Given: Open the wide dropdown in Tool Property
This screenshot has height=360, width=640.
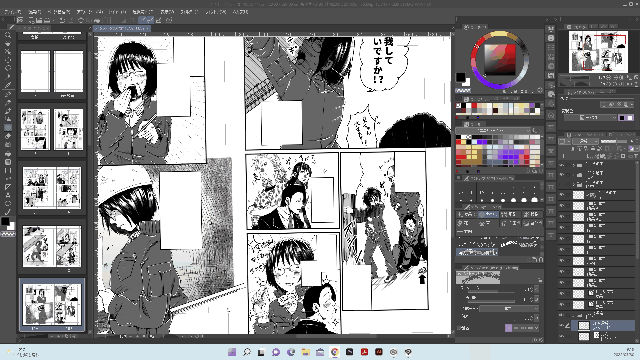Looking at the screenshot, I should coord(508,309).
